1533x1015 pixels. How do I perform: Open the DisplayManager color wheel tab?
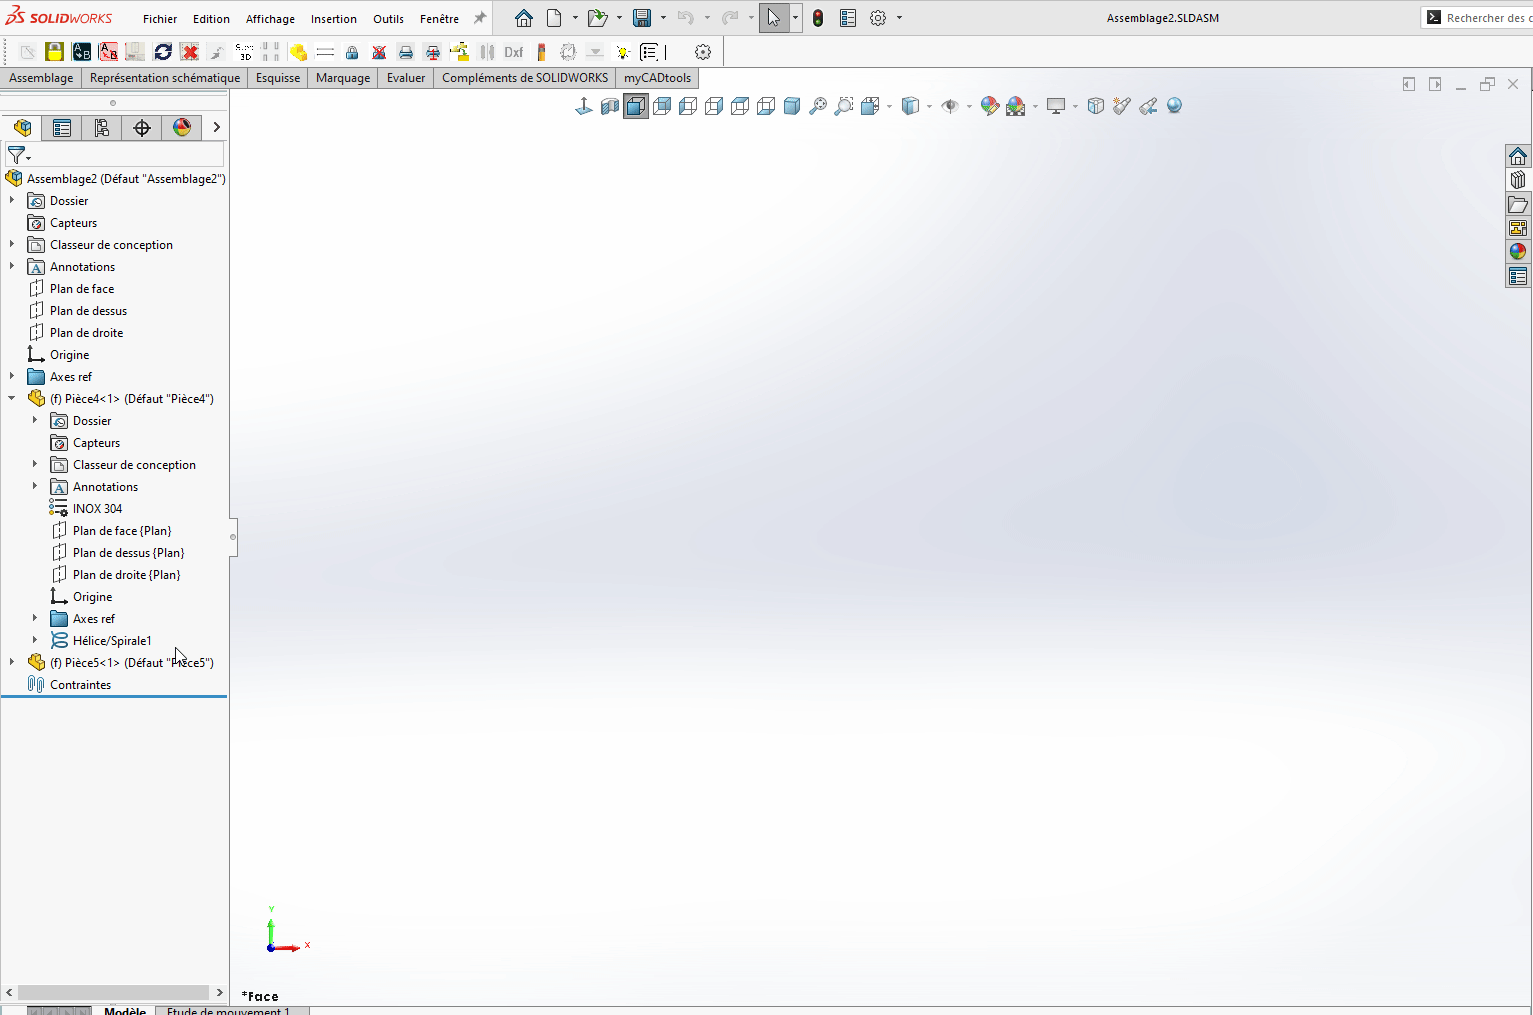pyautogui.click(x=182, y=127)
